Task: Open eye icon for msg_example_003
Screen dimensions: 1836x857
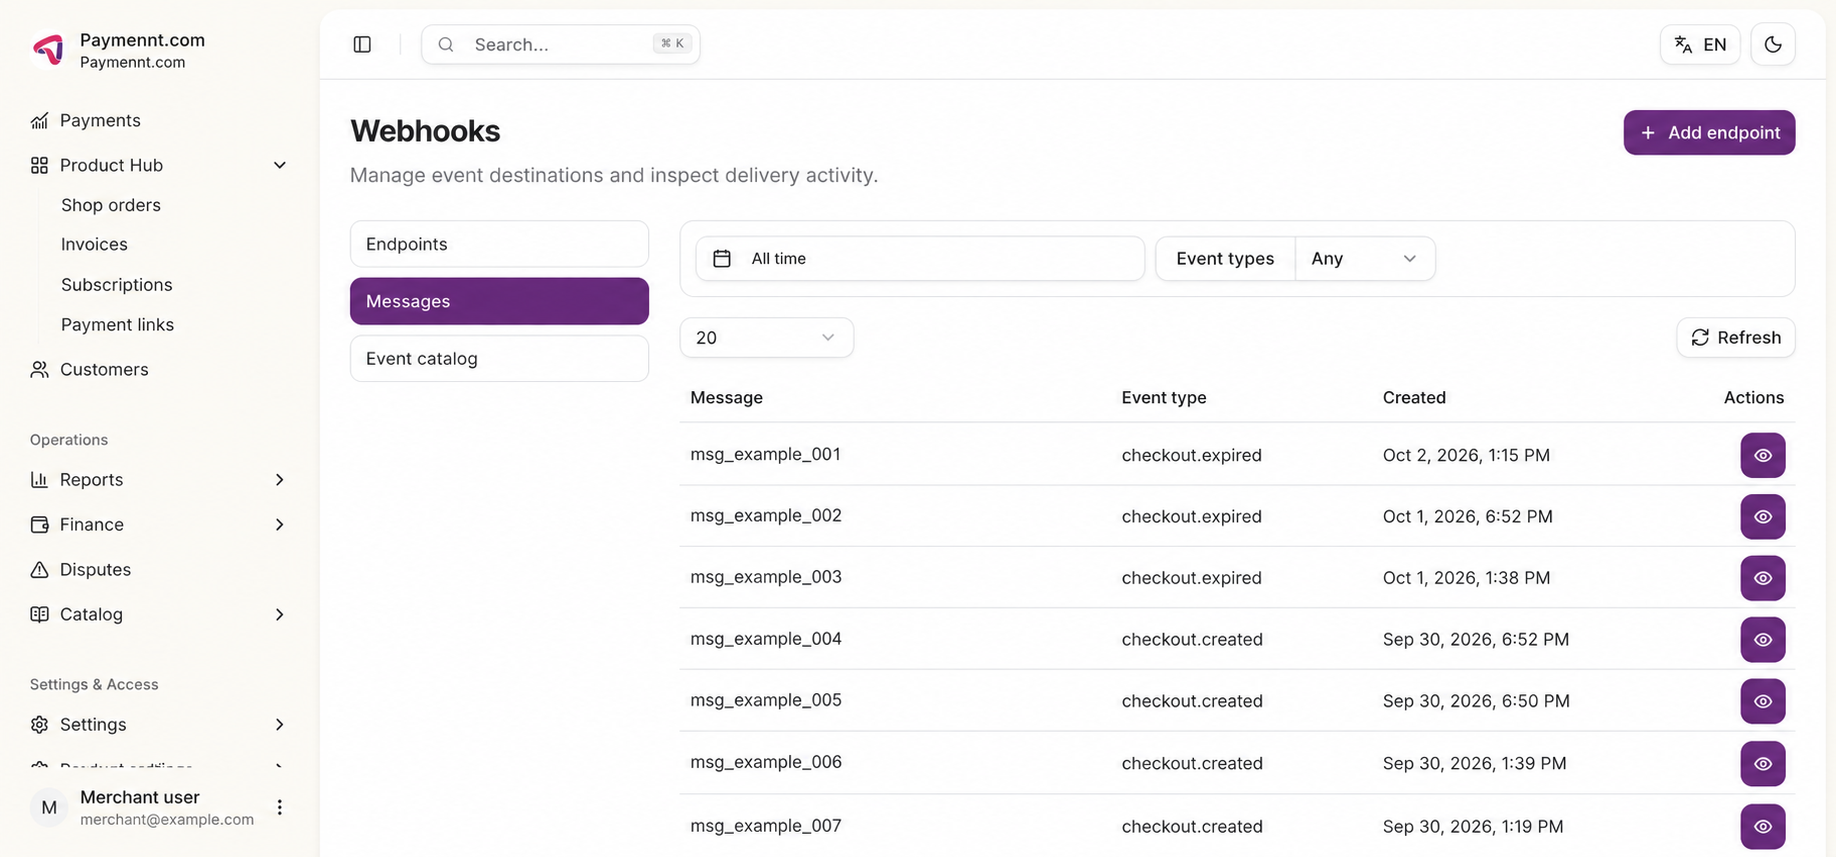Action: point(1763,578)
